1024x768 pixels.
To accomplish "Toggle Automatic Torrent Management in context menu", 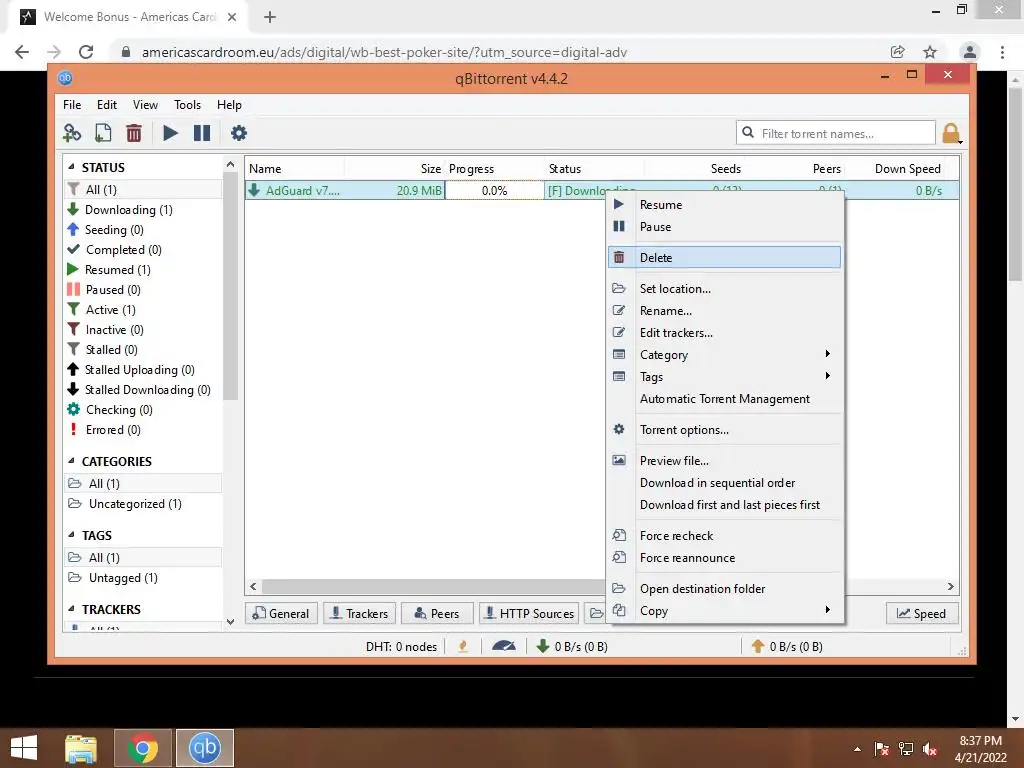I will point(725,399).
